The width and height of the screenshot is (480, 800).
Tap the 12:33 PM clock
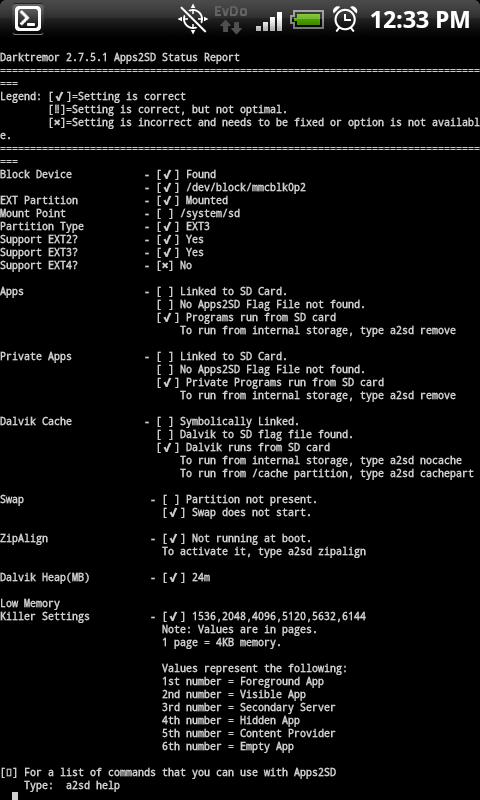419,20
